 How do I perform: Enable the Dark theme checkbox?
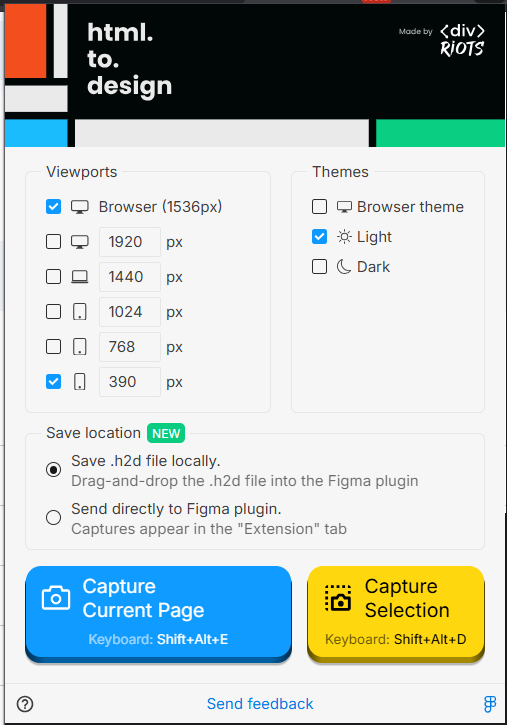tap(319, 267)
